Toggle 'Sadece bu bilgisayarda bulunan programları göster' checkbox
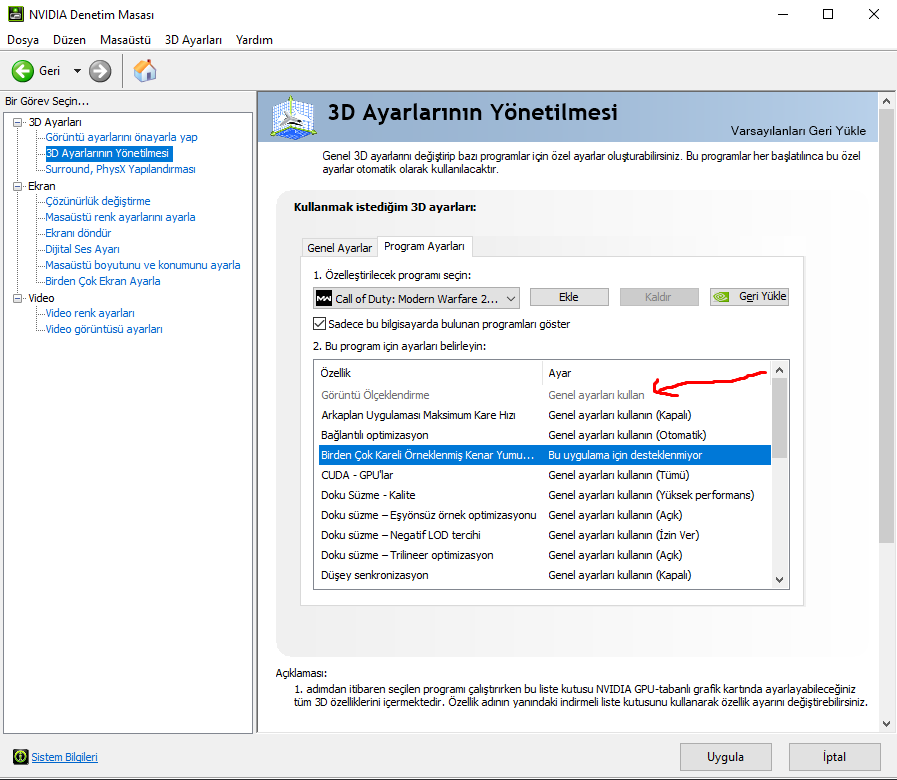 click(x=319, y=323)
